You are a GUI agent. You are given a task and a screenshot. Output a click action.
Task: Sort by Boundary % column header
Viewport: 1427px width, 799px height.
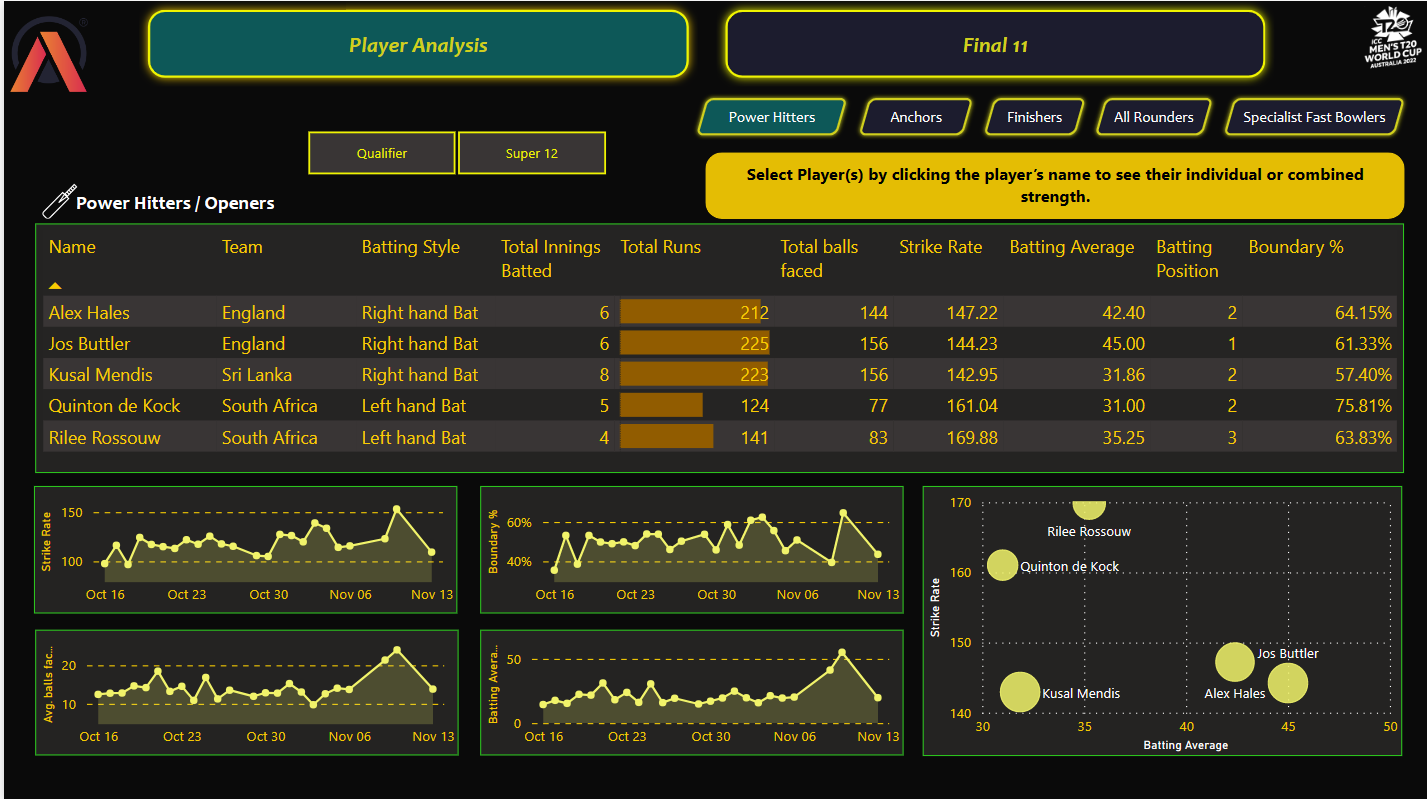pos(1295,247)
